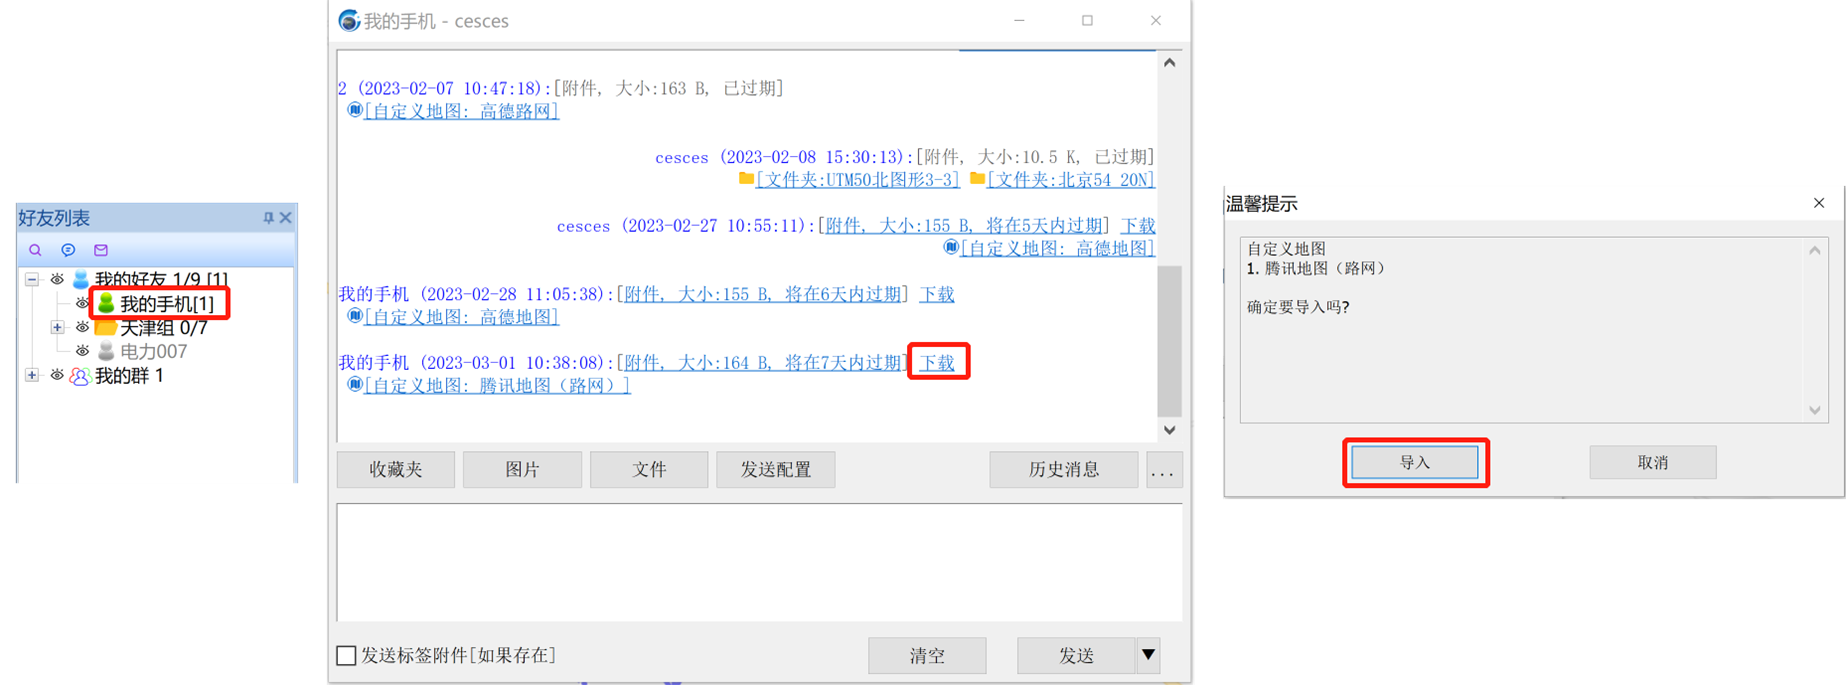The image size is (1846, 685).
Task: Open the chat bubble icon in 好友列表
Action: coord(68,250)
